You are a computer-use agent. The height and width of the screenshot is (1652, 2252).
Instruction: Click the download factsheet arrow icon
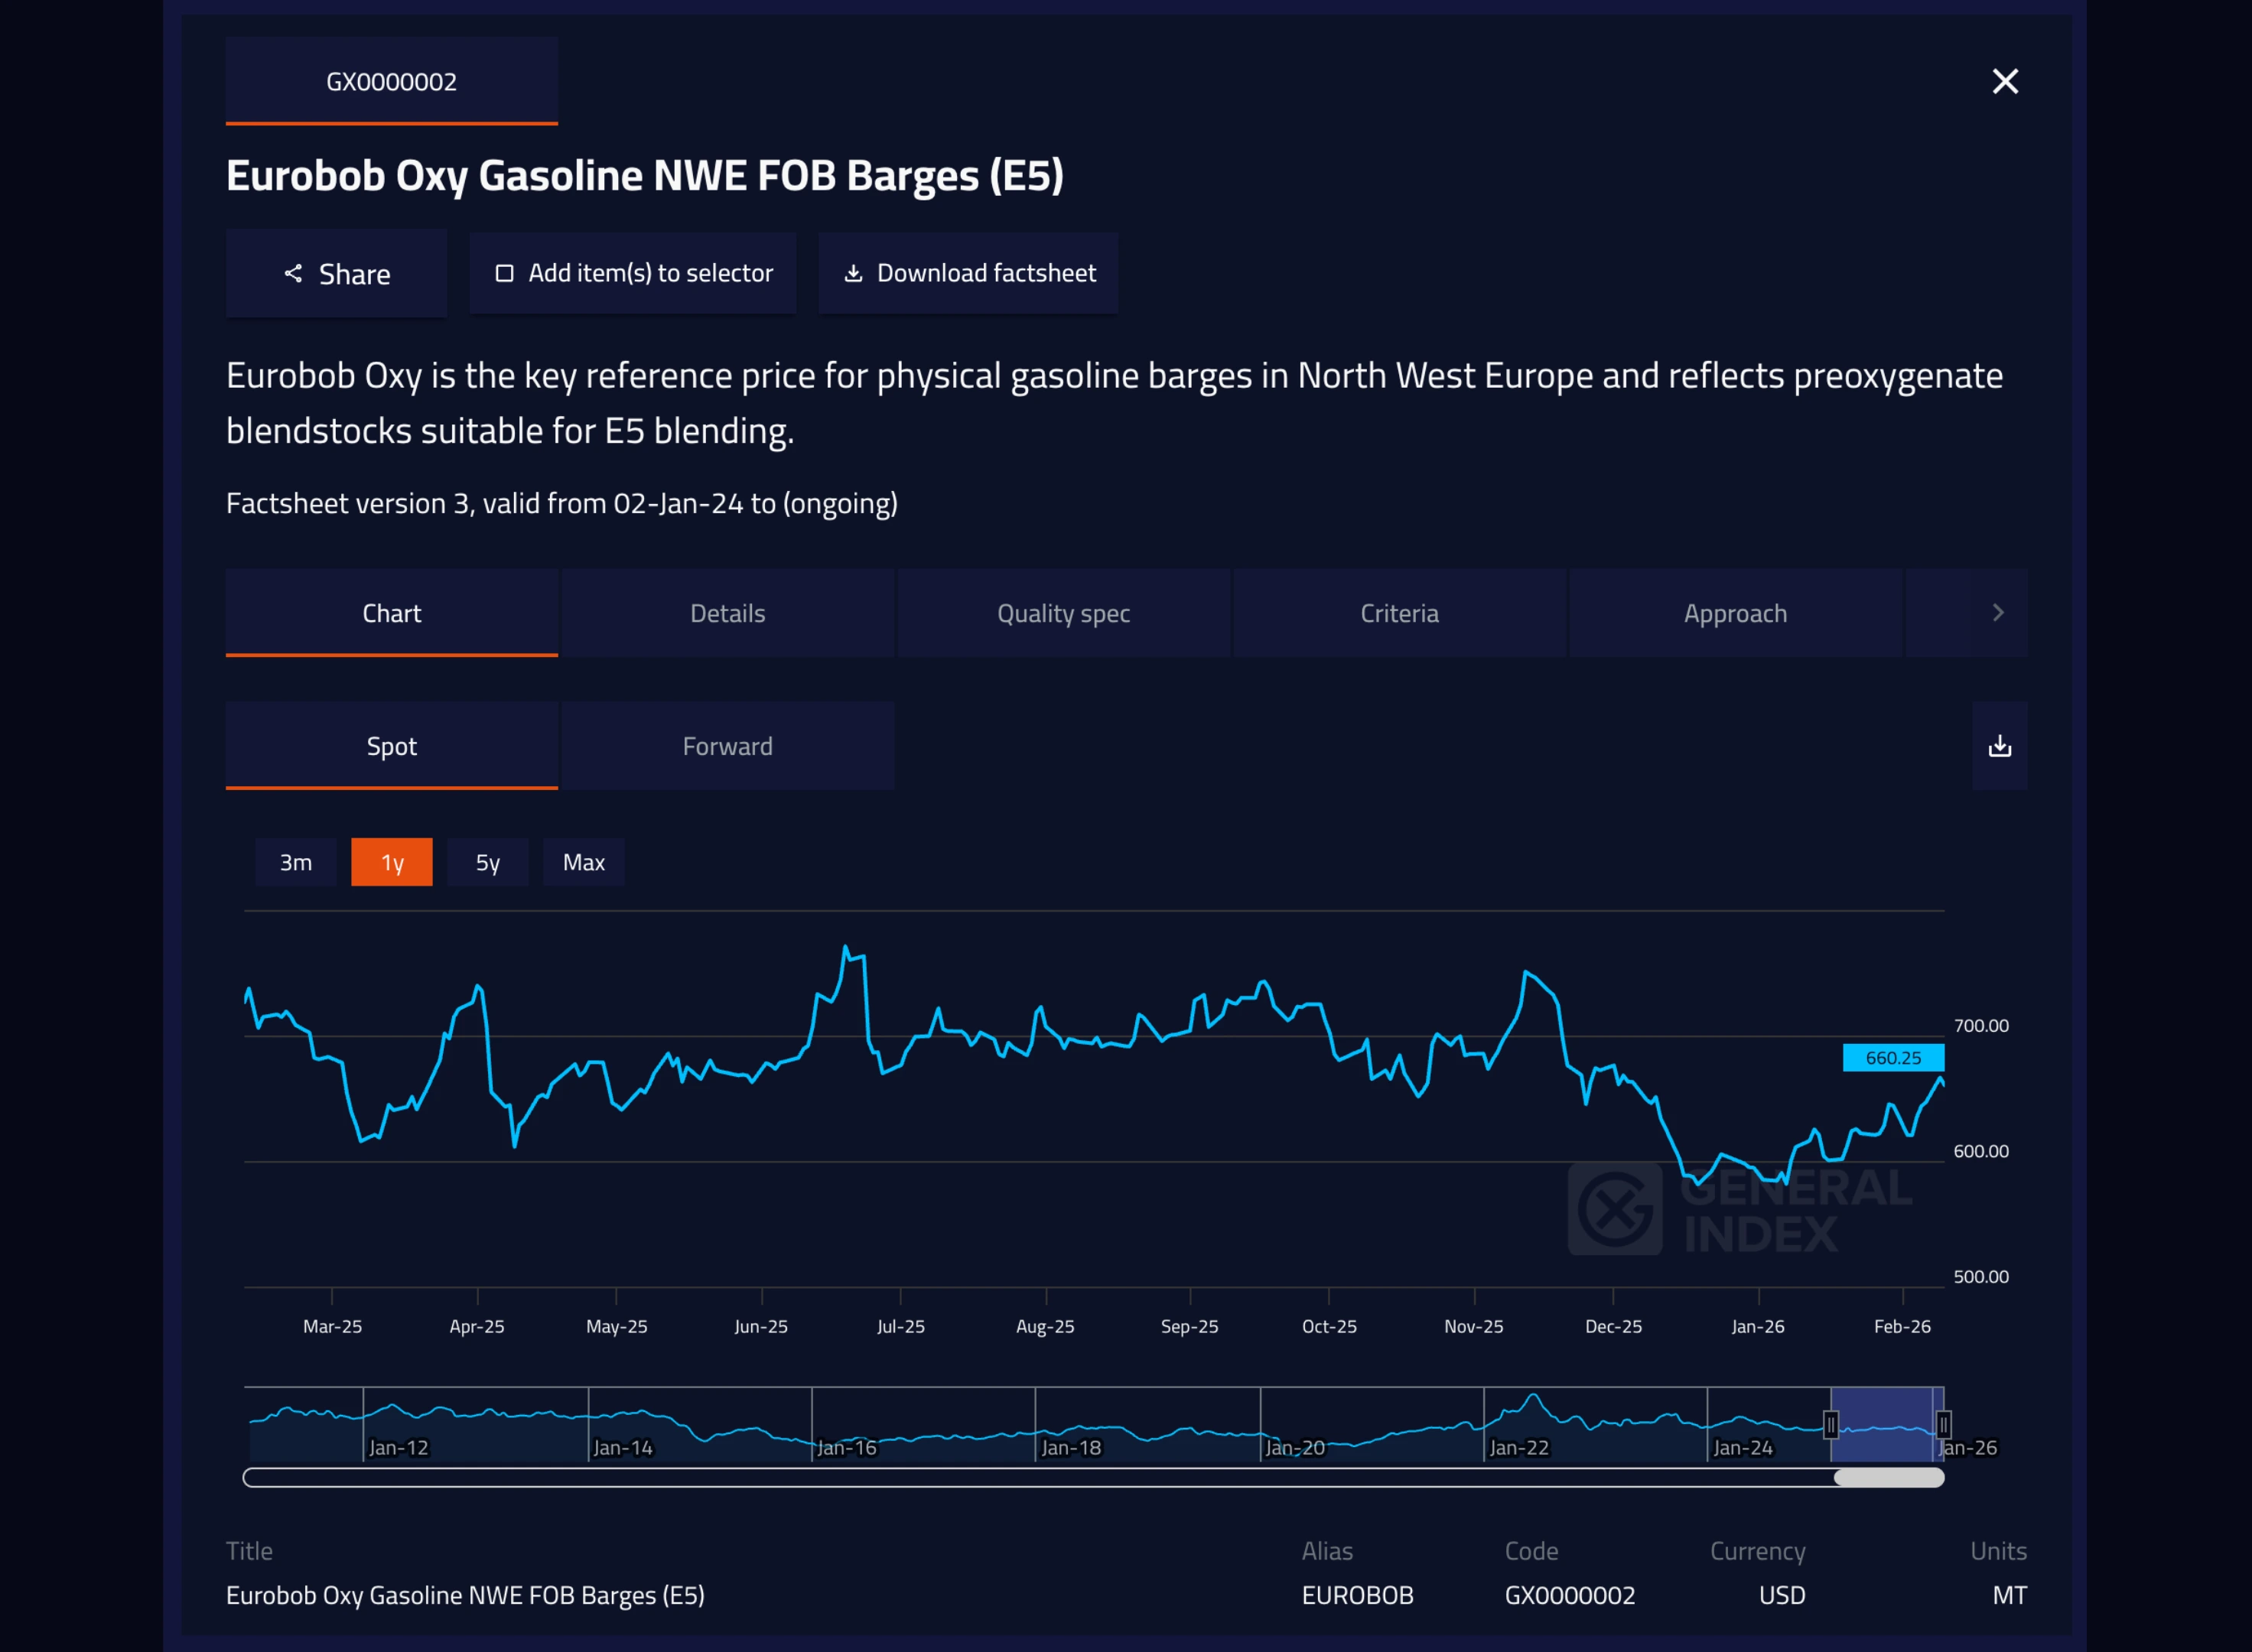click(853, 273)
